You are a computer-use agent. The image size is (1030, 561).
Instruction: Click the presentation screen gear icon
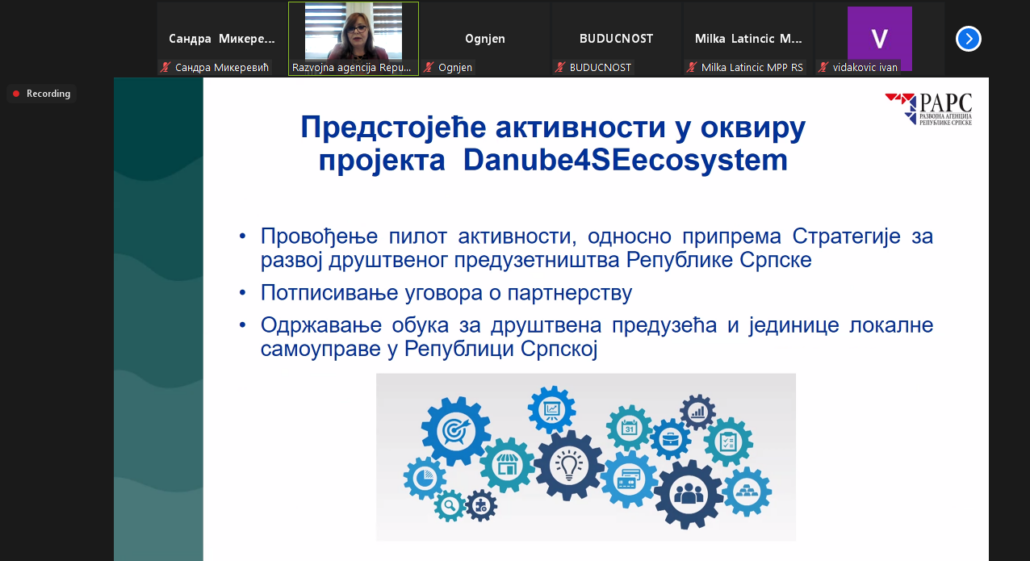coord(551,409)
